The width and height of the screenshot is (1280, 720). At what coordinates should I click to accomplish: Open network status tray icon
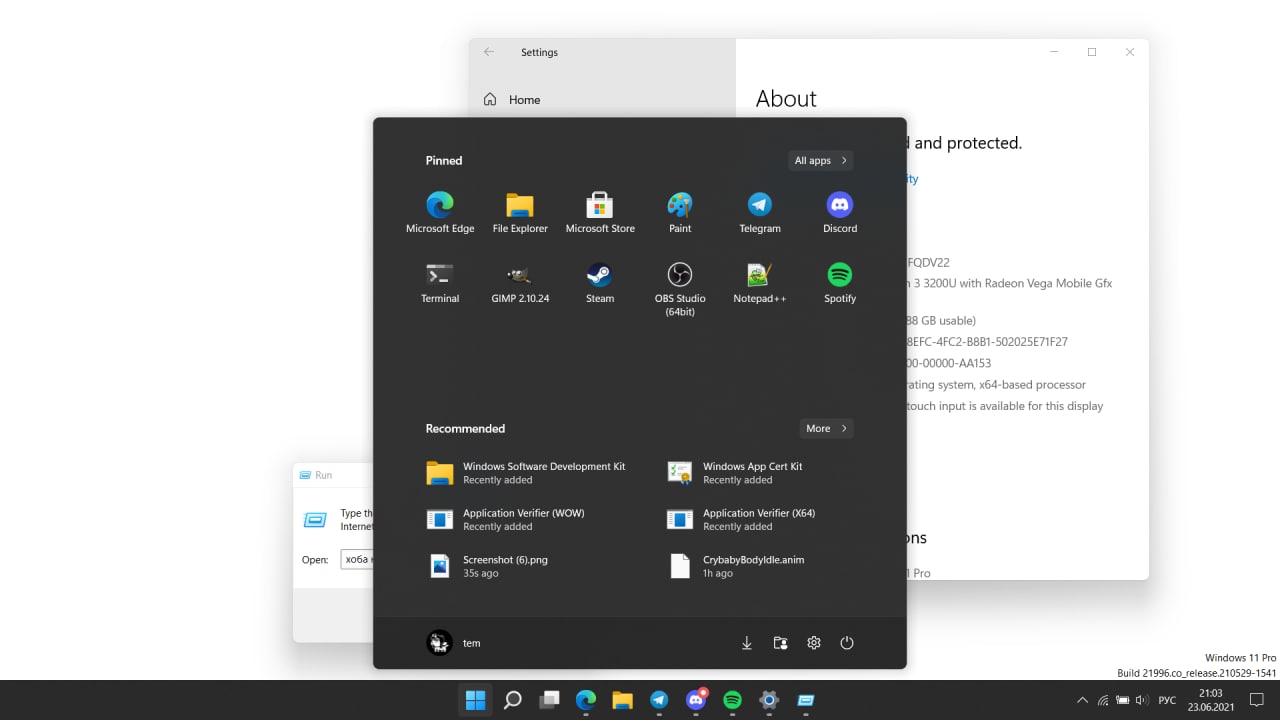pos(1103,701)
